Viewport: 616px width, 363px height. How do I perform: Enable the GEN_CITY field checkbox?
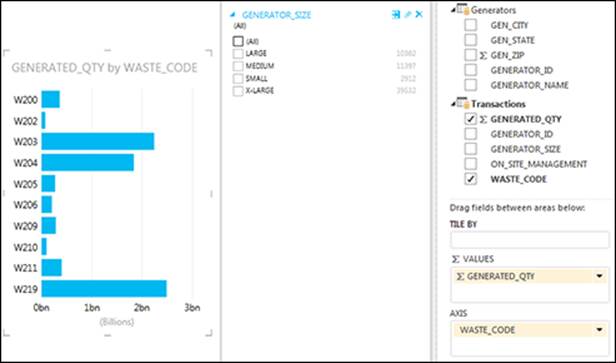coord(471,25)
